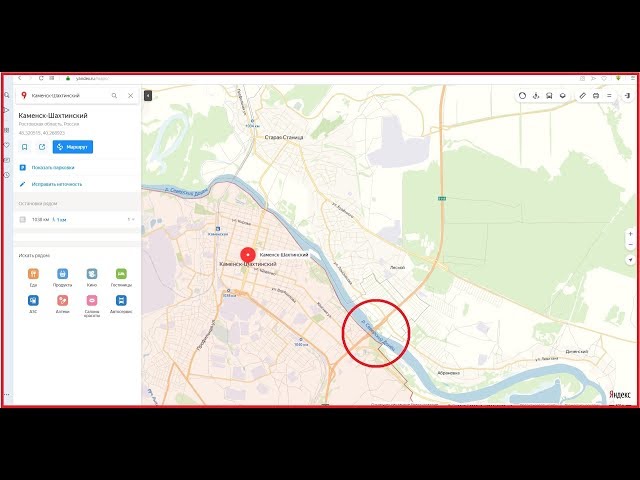The image size is (640, 480).
Task: Click the search magnifier in the search box
Action: (x=114, y=96)
